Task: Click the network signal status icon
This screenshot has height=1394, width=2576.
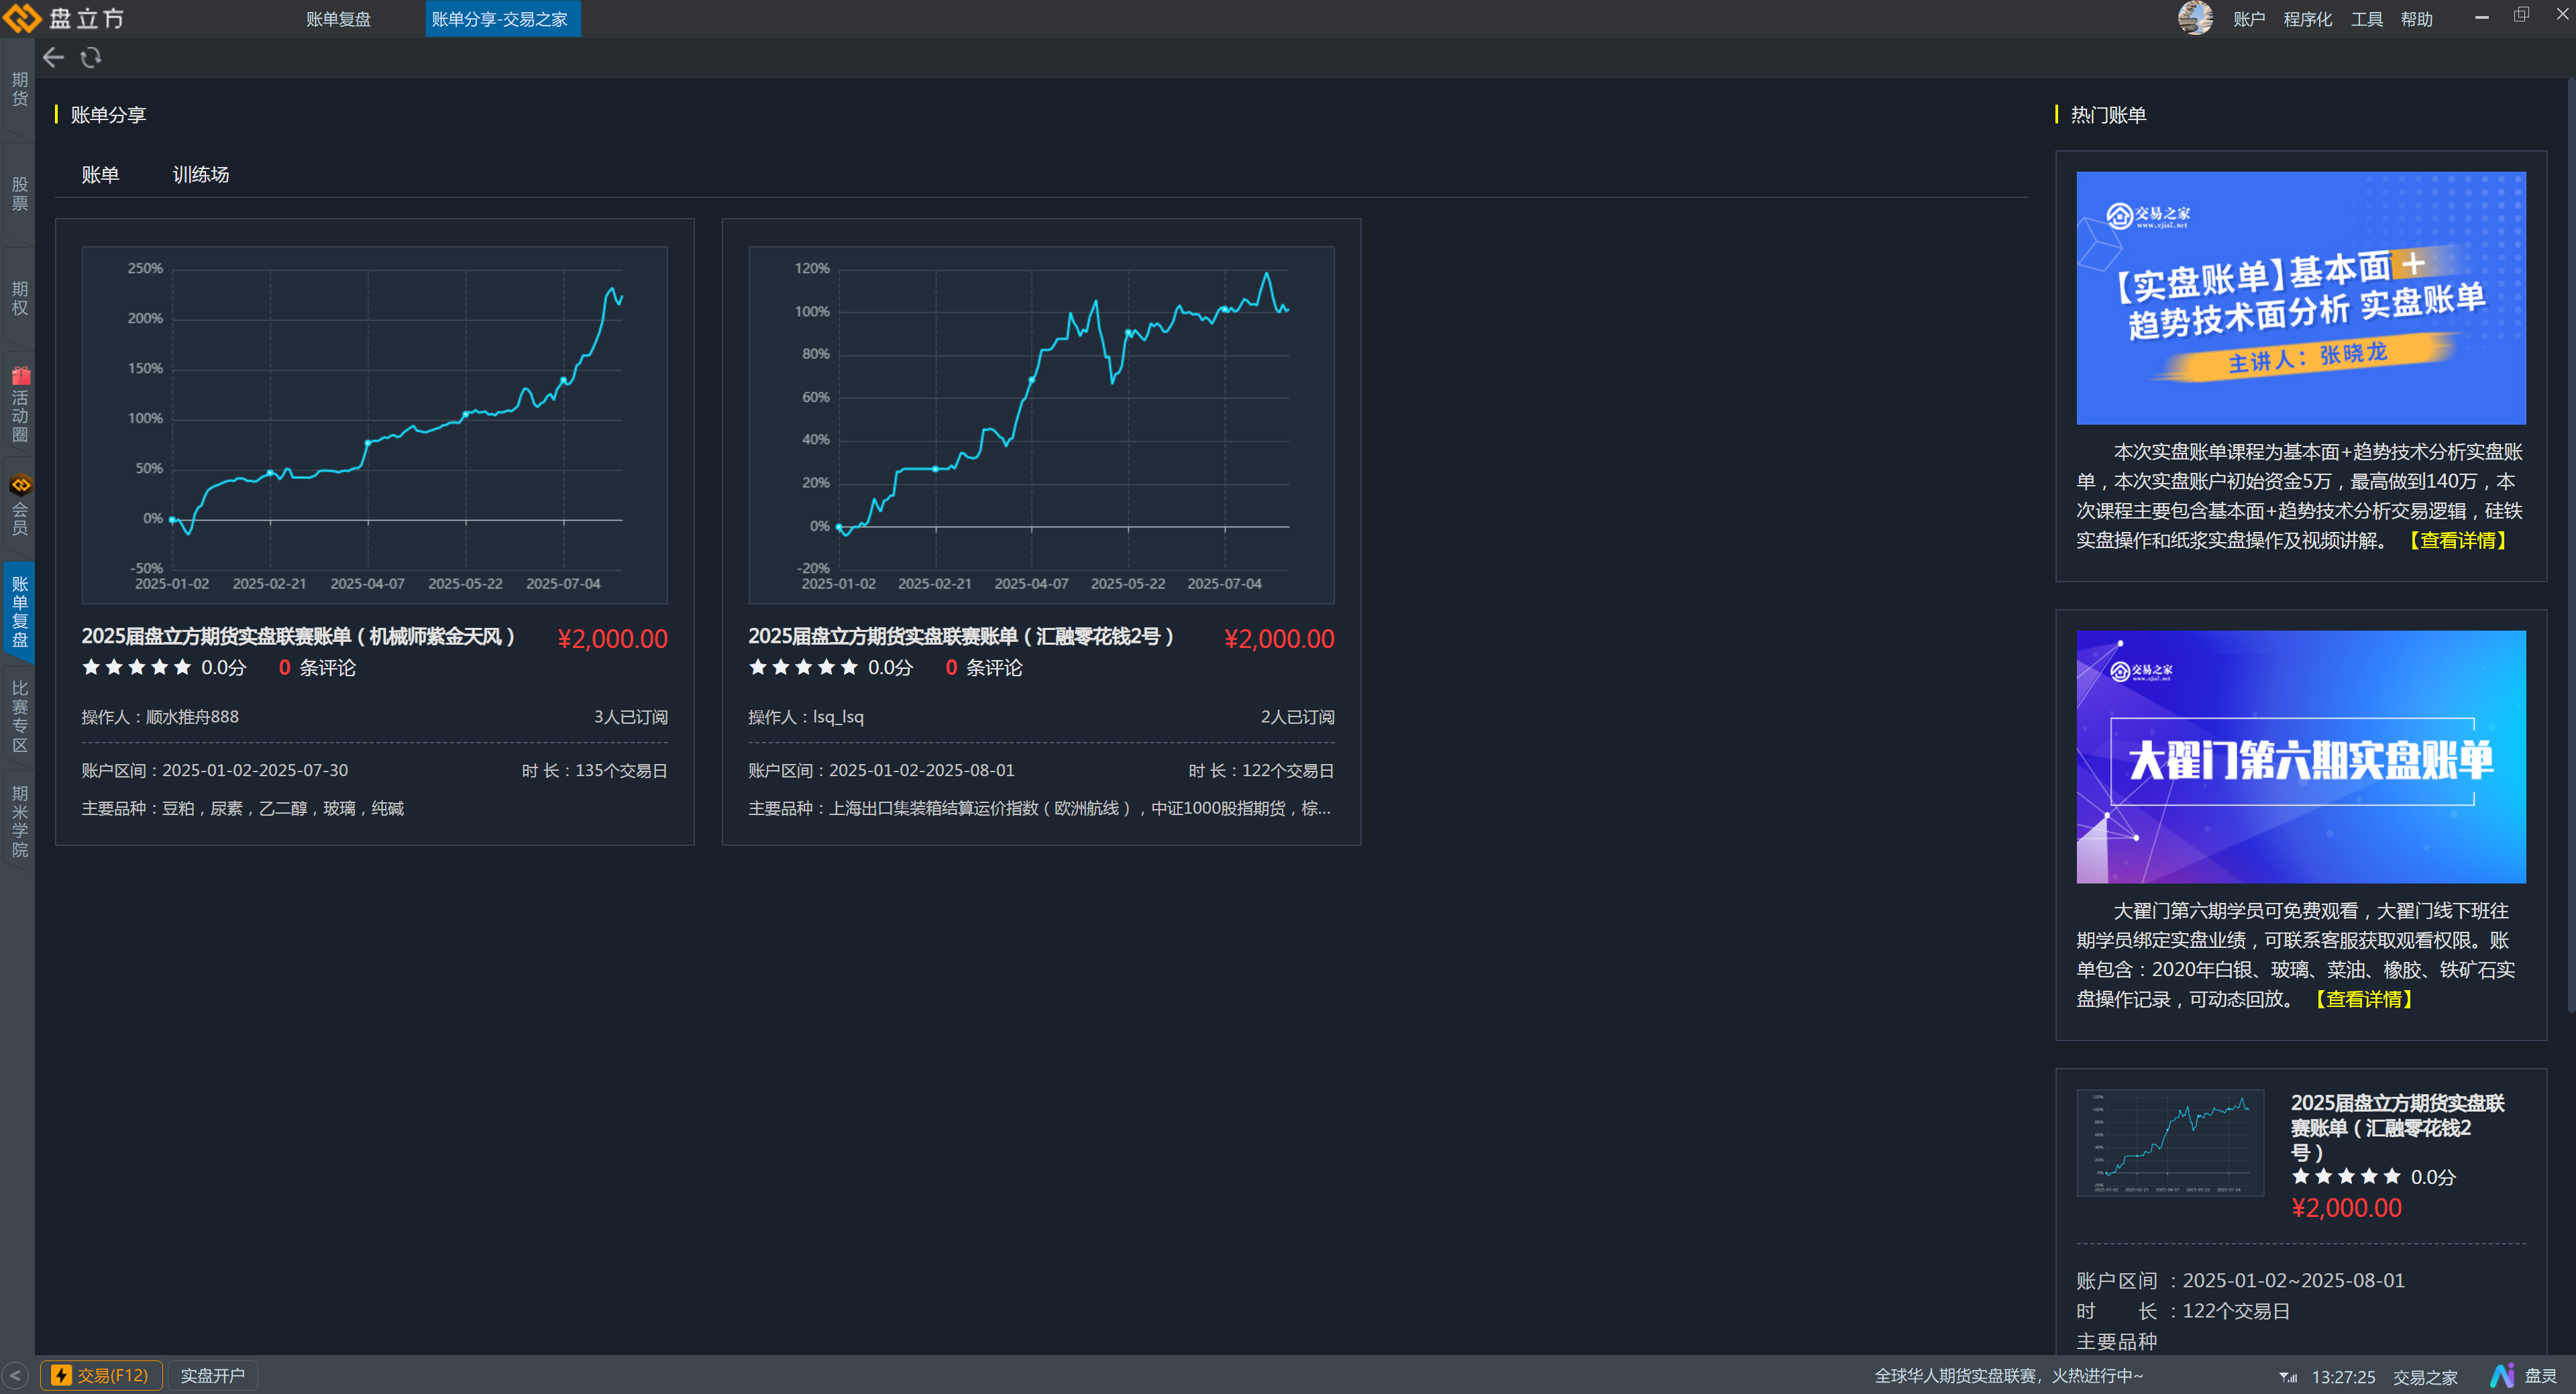Action: coord(2288,1377)
